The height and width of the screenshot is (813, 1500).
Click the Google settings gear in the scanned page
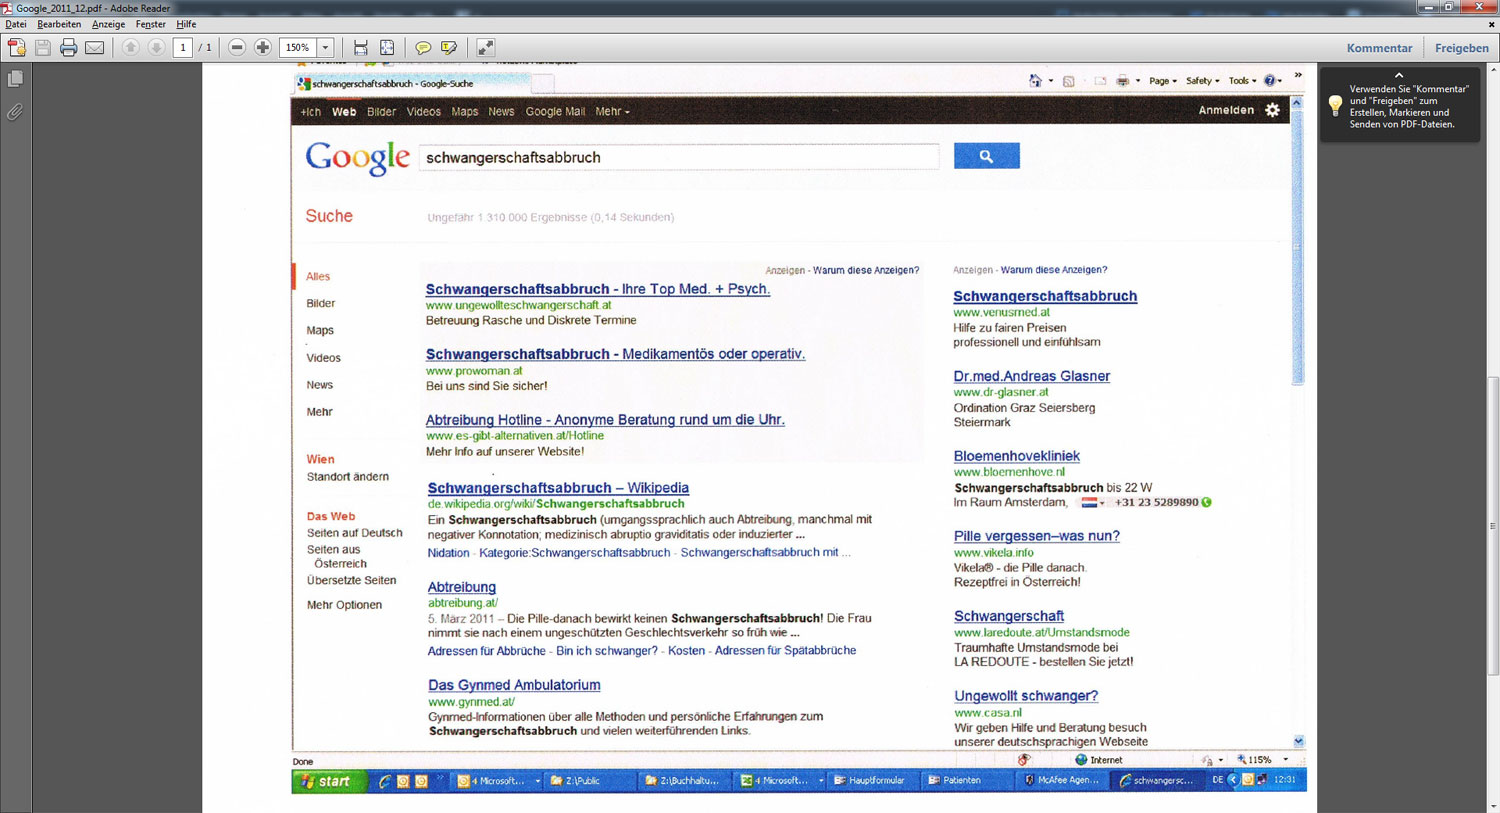[x=1272, y=110]
